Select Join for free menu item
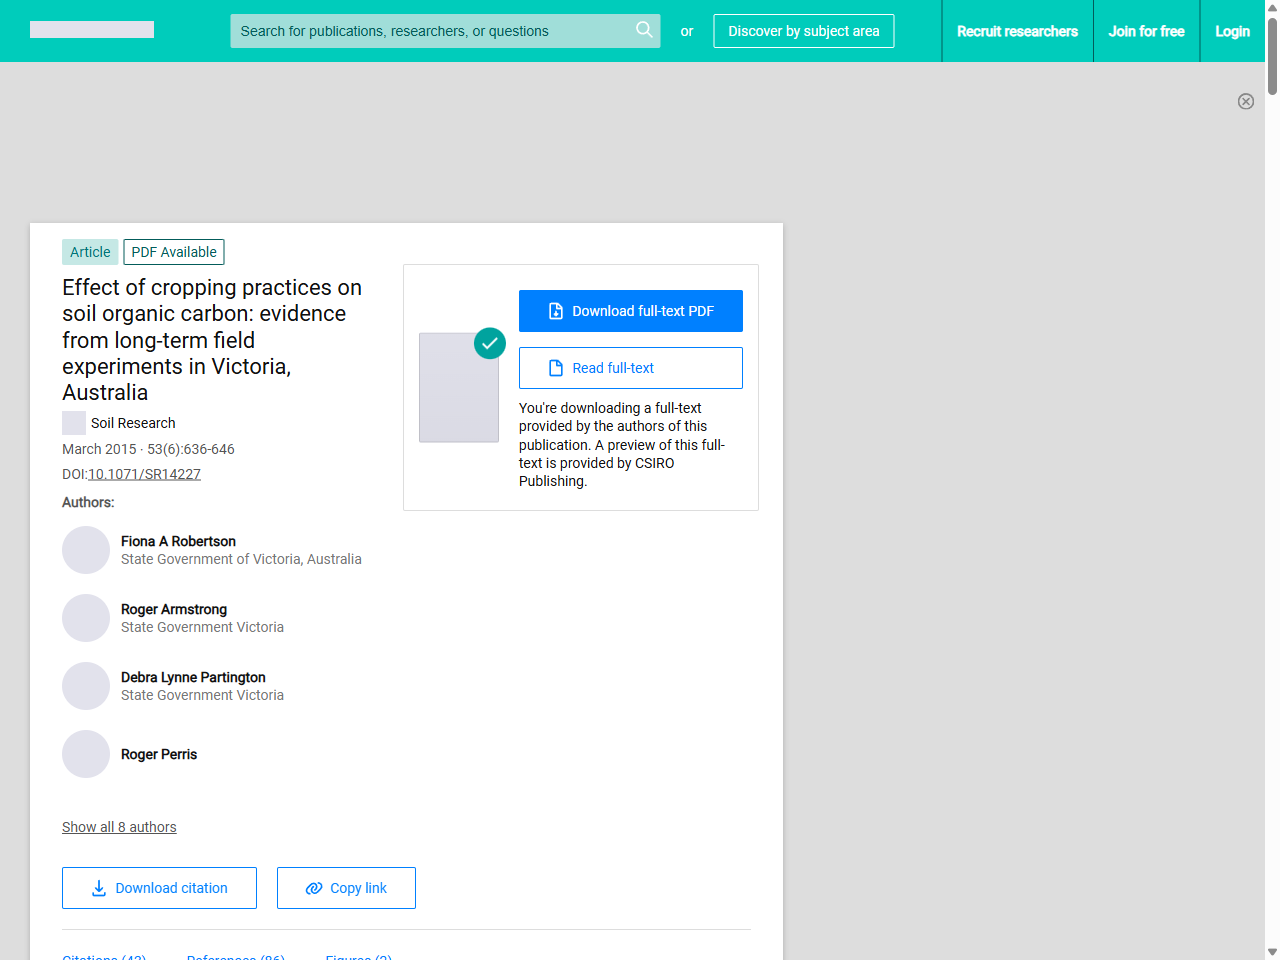Screen dimensions: 1280x960 tap(1146, 31)
